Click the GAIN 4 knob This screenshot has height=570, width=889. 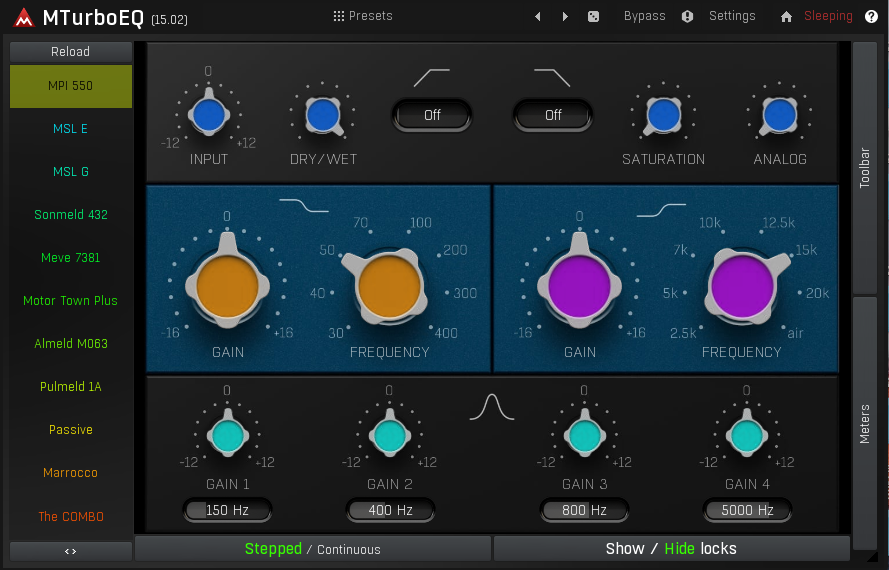tap(747, 436)
